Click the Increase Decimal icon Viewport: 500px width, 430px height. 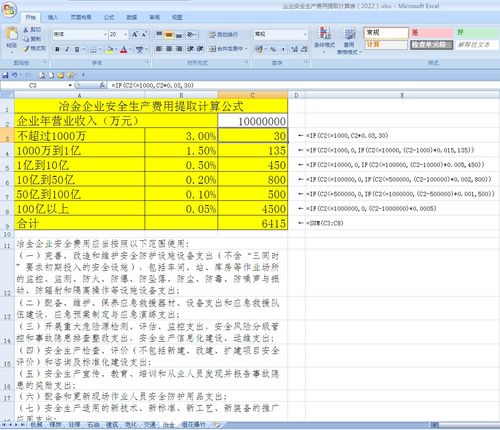tap(294, 49)
